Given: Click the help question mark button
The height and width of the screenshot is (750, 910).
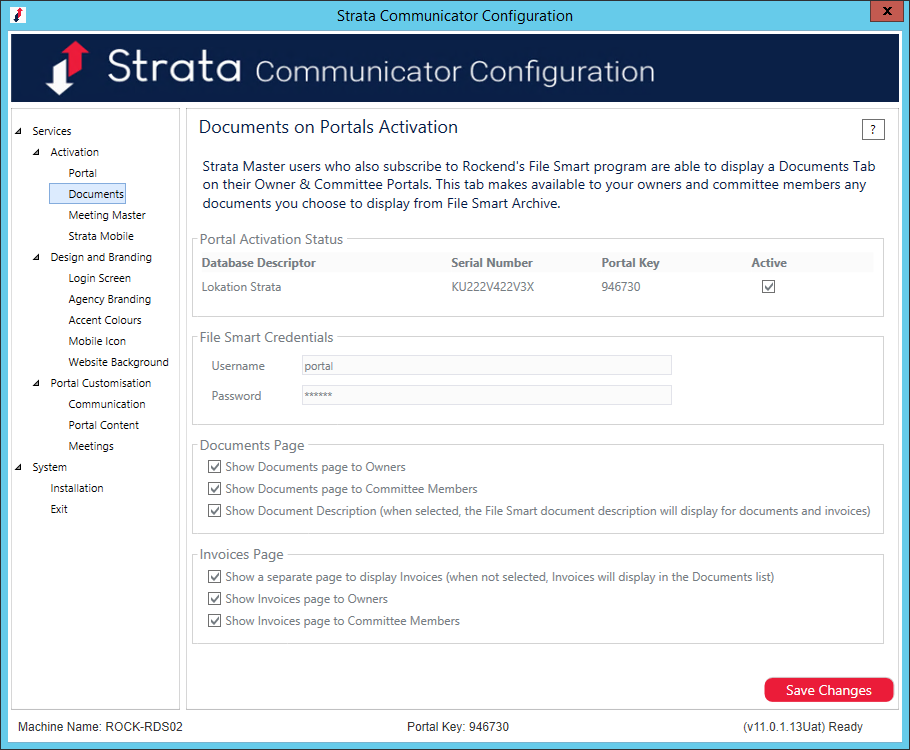Looking at the screenshot, I should (873, 129).
